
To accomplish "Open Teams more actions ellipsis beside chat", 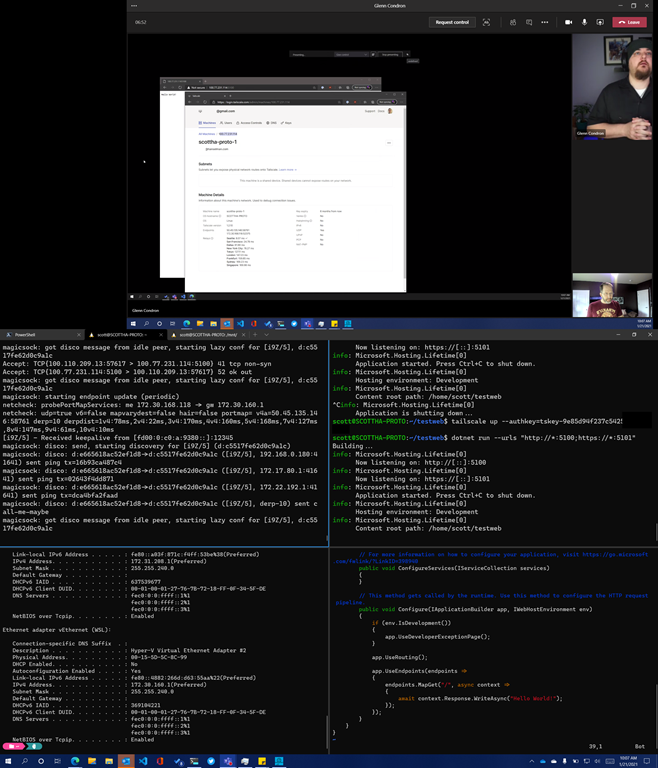I will pyautogui.click(x=545, y=22).
